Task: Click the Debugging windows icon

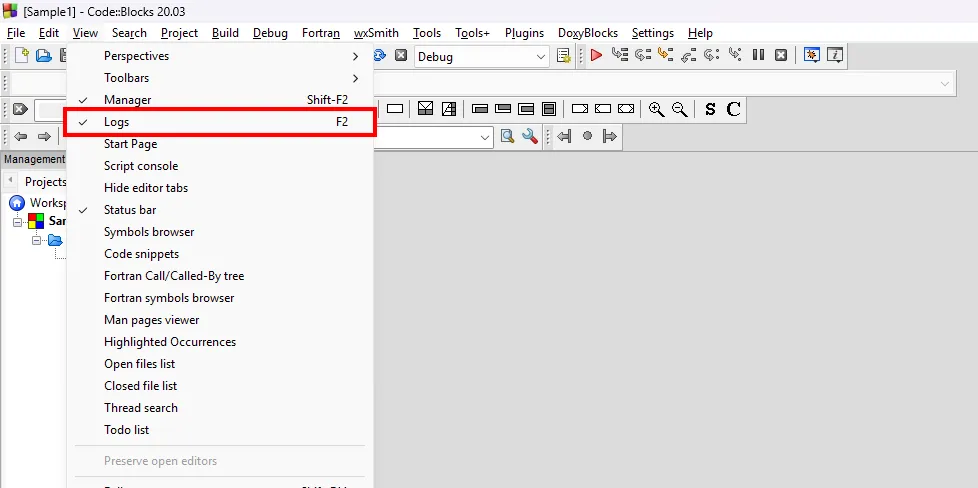Action: pos(812,56)
